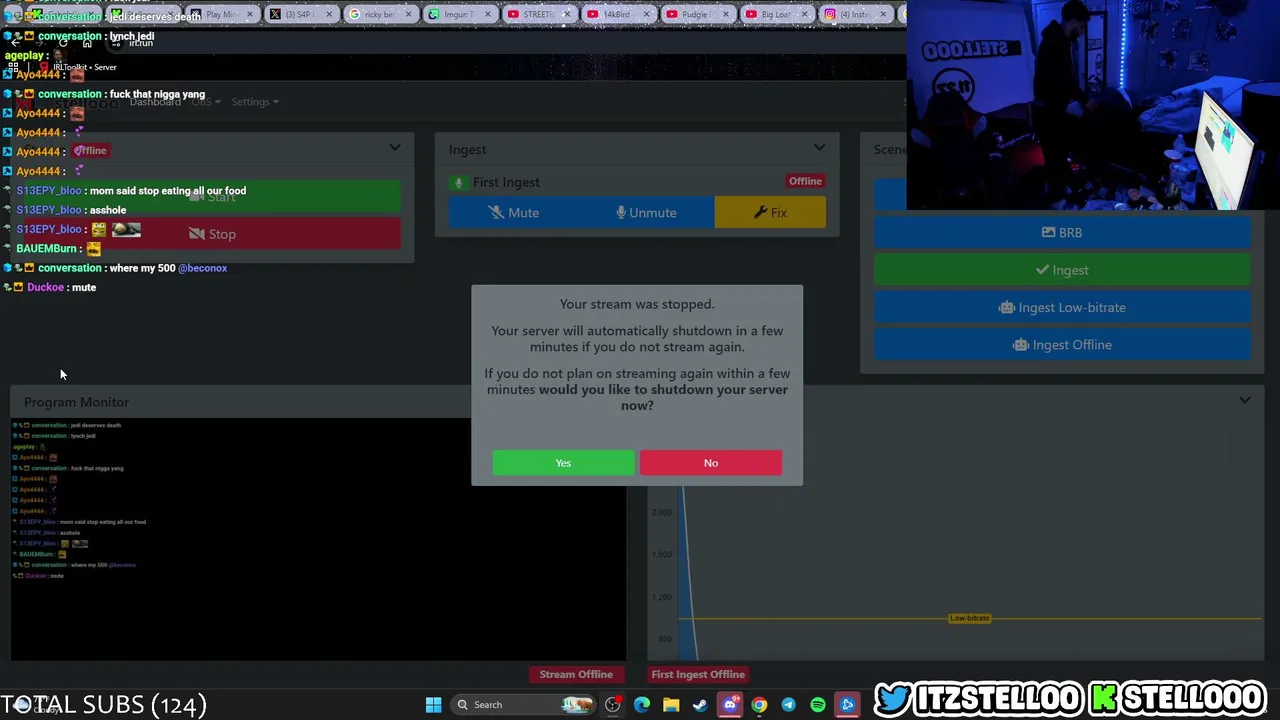Collapse the bitrate graph panel chevron

click(x=1245, y=401)
